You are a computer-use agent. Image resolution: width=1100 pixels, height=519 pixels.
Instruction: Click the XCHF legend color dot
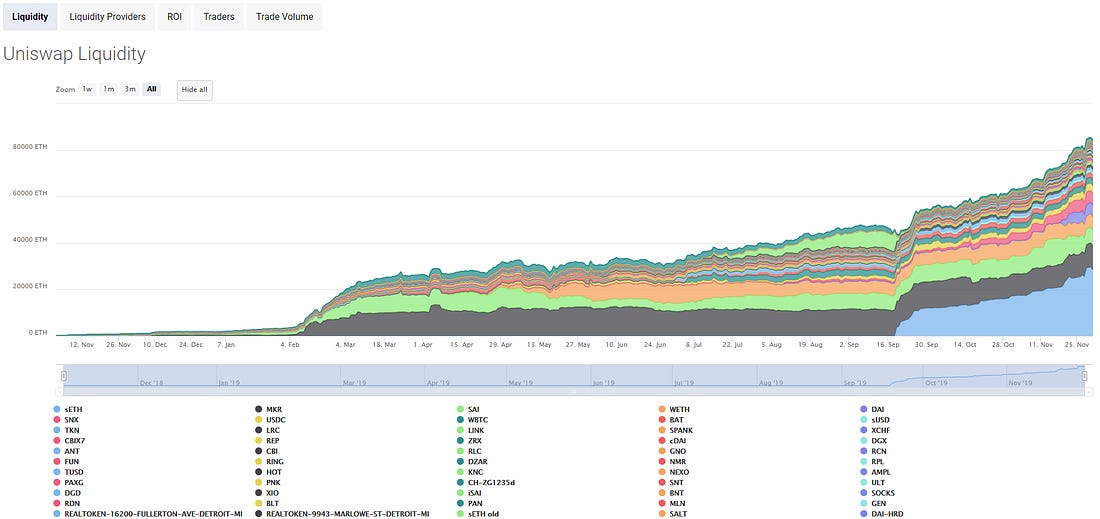864,430
